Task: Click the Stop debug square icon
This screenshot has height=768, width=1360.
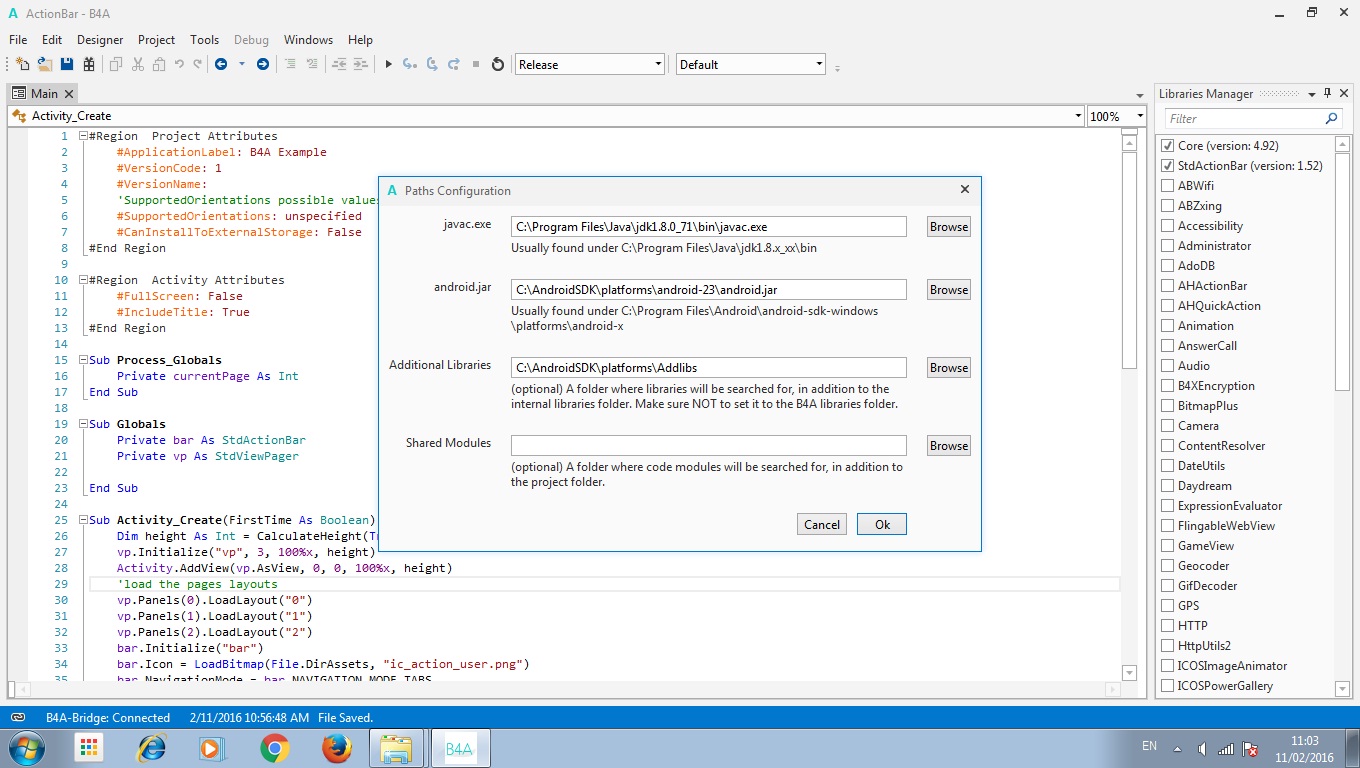Action: [476, 64]
